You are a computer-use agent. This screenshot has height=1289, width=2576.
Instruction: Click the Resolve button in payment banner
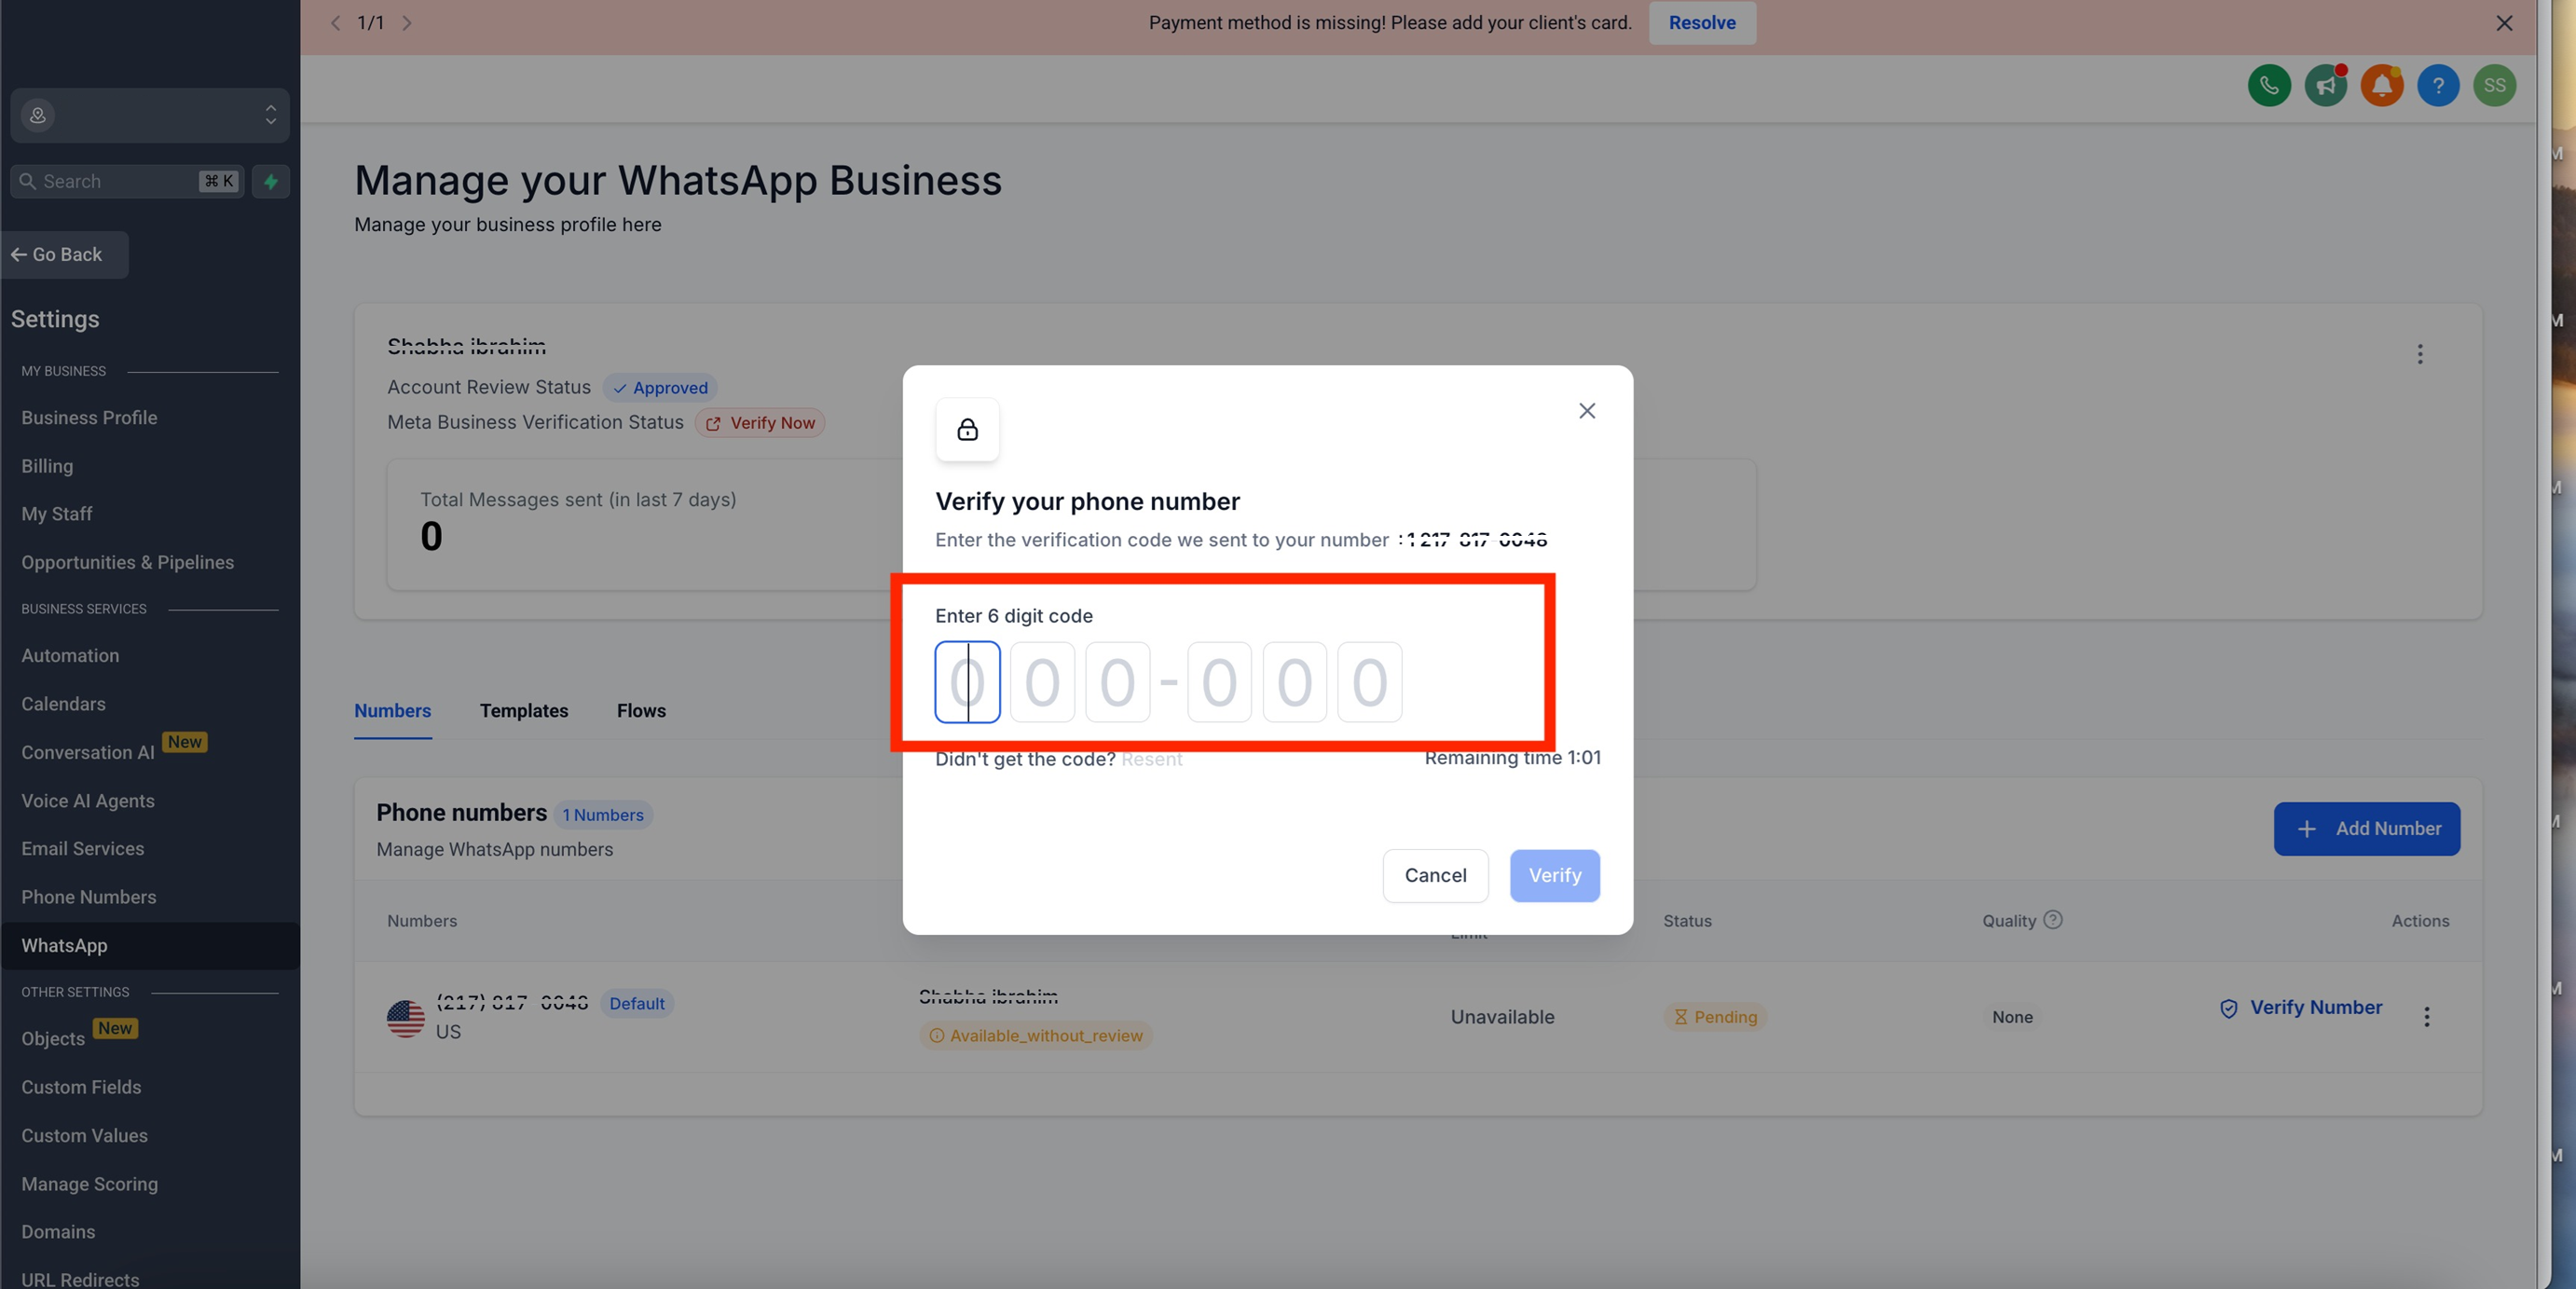click(x=1701, y=22)
